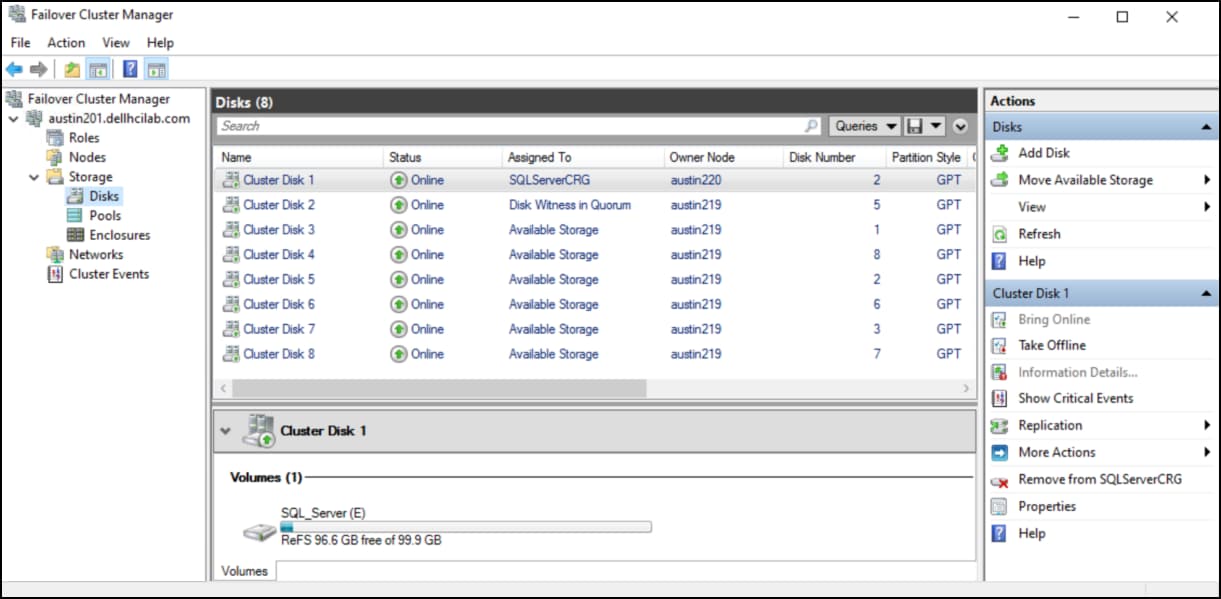Open the Action menu
This screenshot has width=1221, height=599.
click(66, 43)
